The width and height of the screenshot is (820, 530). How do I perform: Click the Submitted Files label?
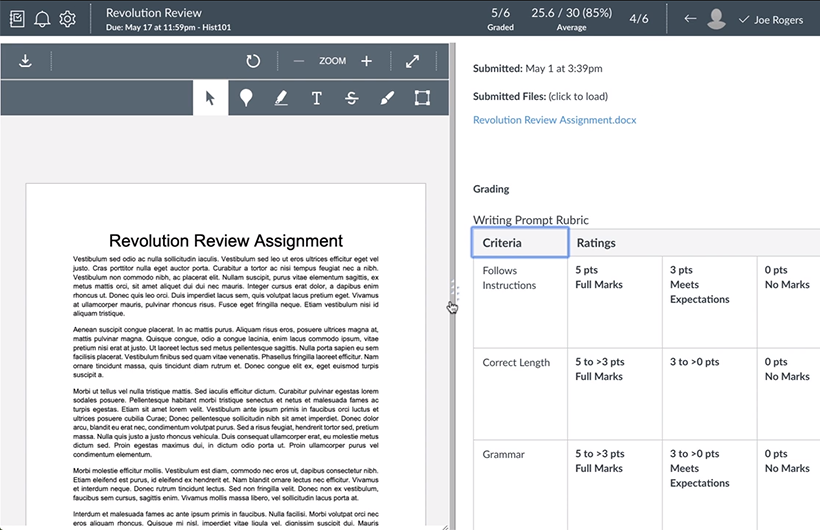(509, 96)
